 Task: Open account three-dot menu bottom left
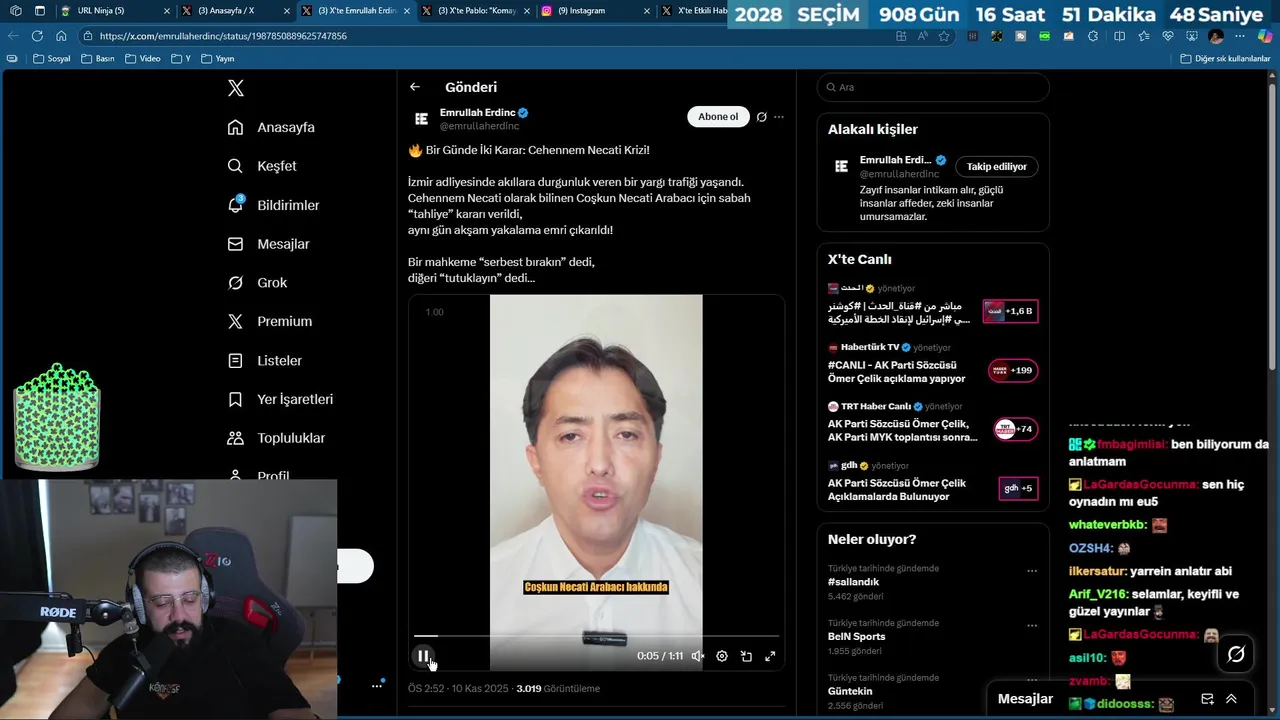(377, 685)
